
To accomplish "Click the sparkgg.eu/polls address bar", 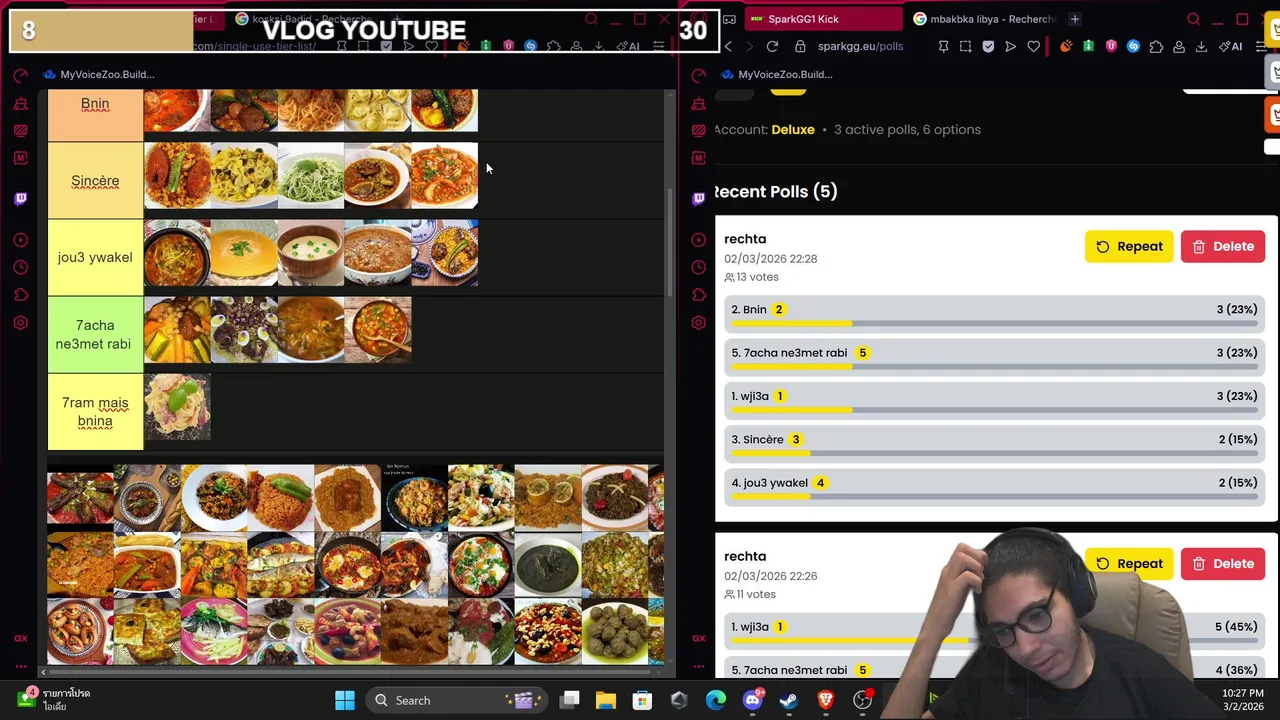I will pos(860,46).
